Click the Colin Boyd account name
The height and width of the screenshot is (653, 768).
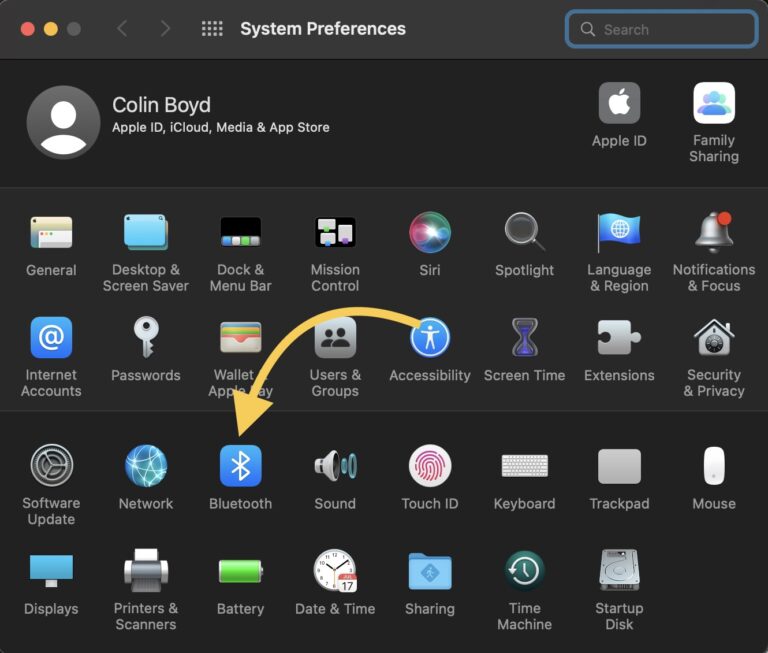[161, 105]
